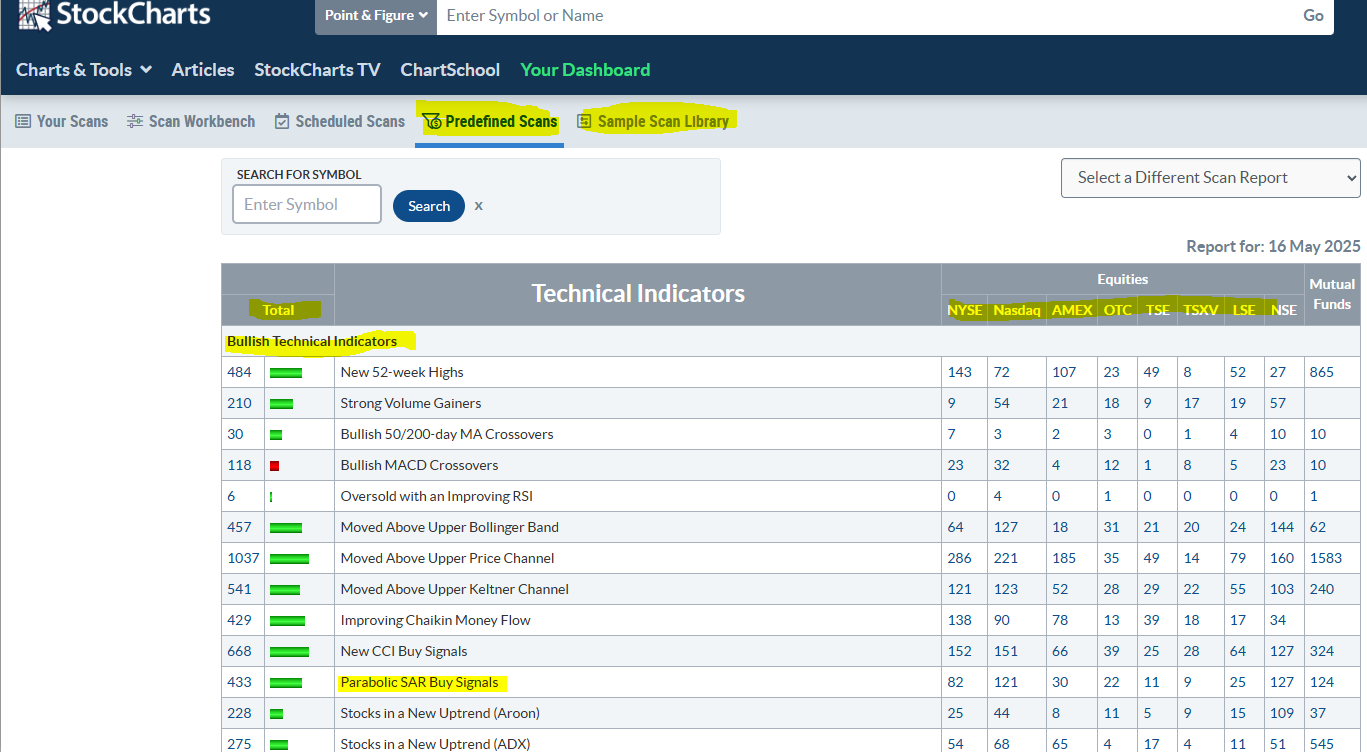Expand the Charts & Tools menu
Screen dimensions: 1367x752
point(84,70)
